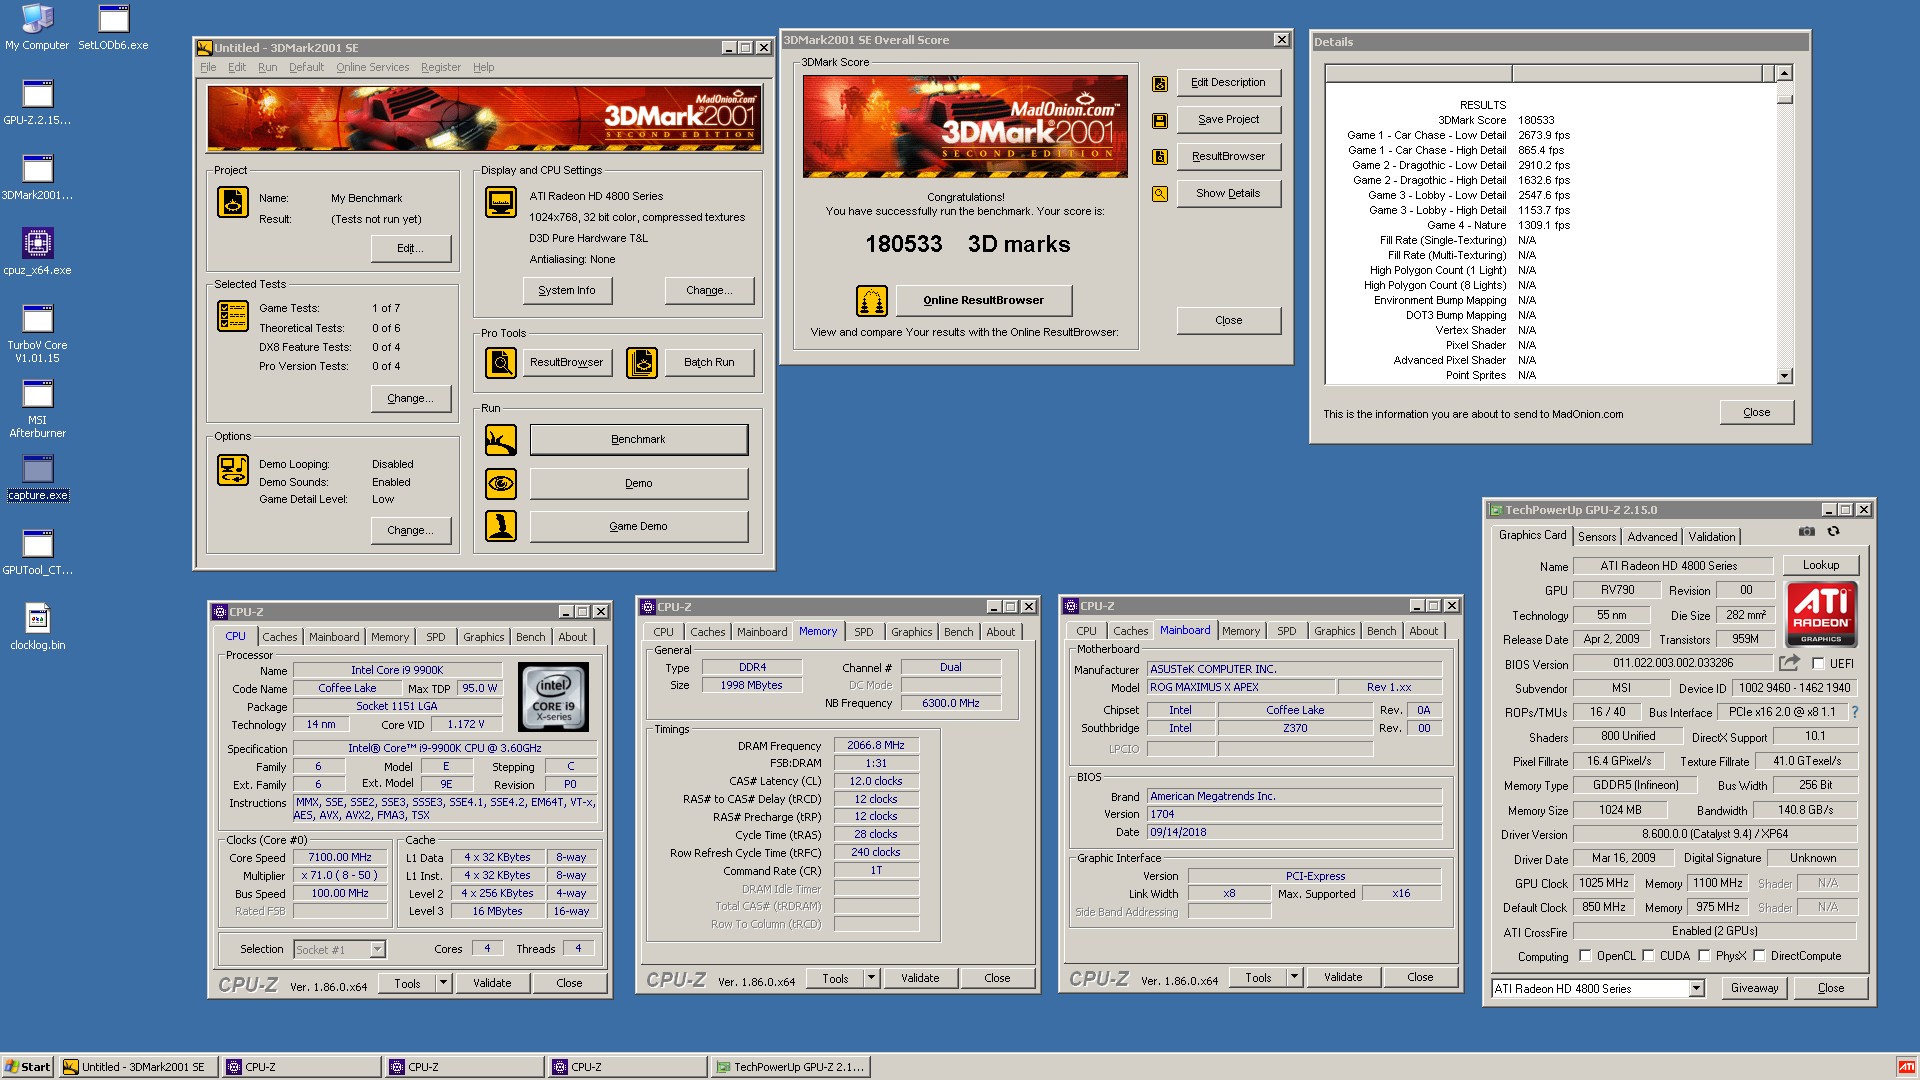Open TurboV Core V1.01.15 desktop icon
The height and width of the screenshot is (1080, 1920).
(37, 334)
